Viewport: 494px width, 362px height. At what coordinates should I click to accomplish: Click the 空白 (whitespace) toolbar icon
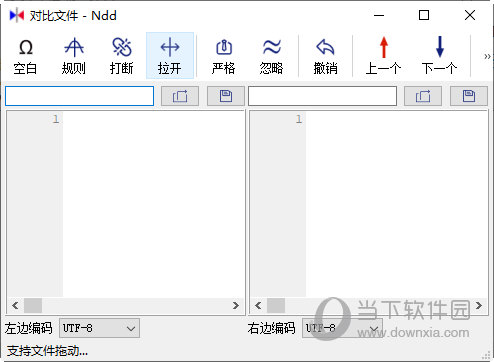(x=25, y=56)
